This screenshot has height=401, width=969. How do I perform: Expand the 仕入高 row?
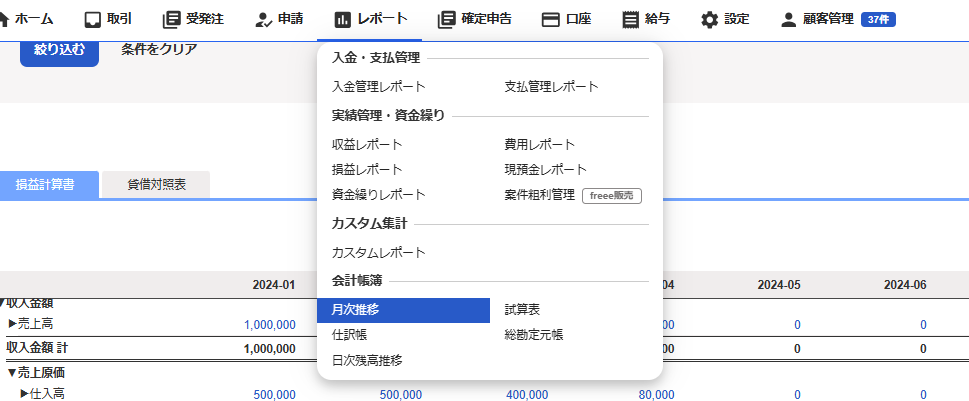tap(25, 394)
